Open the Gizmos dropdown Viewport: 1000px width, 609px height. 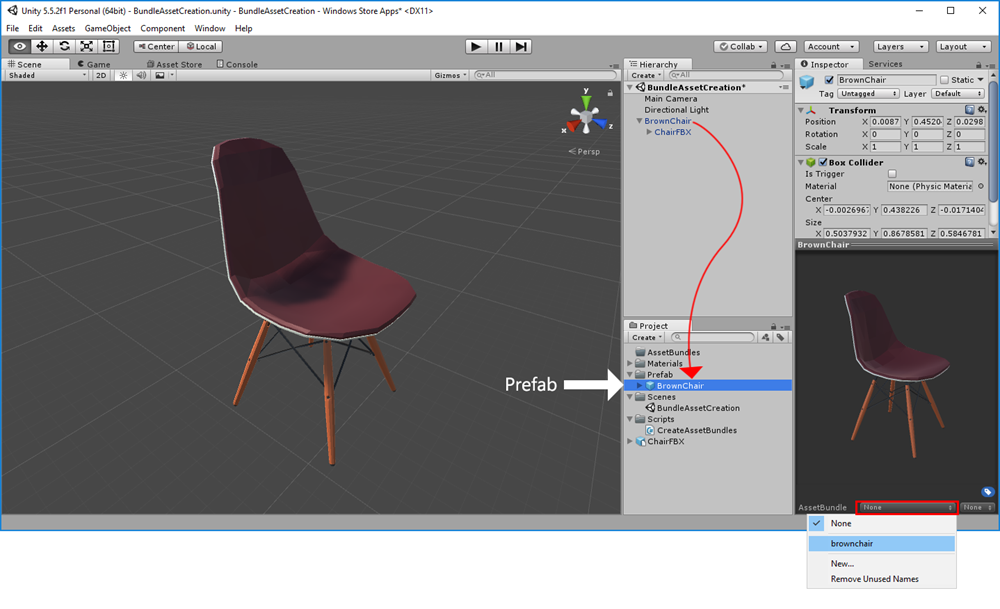click(x=450, y=75)
